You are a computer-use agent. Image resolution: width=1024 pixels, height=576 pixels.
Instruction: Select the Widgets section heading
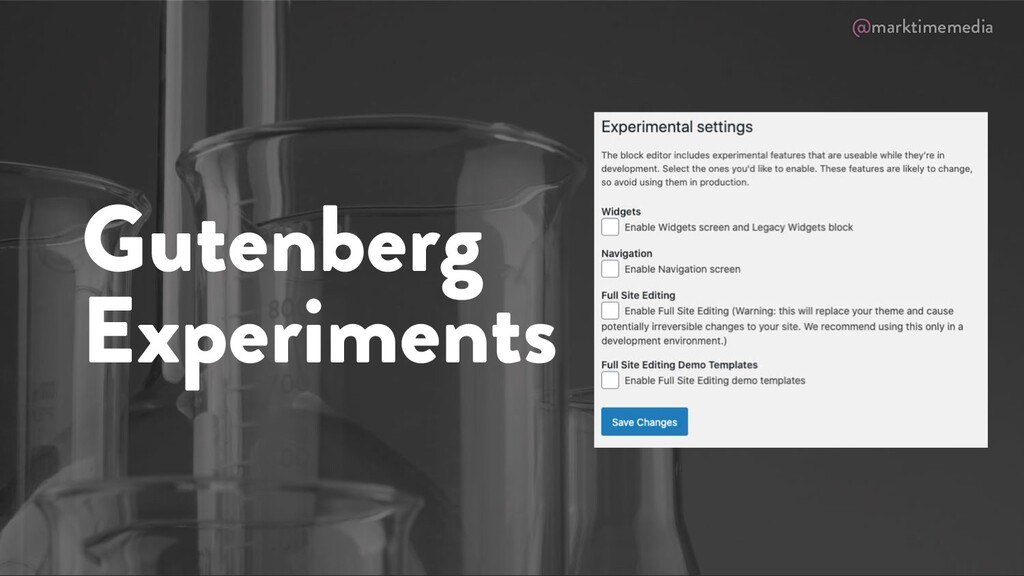tap(621, 212)
